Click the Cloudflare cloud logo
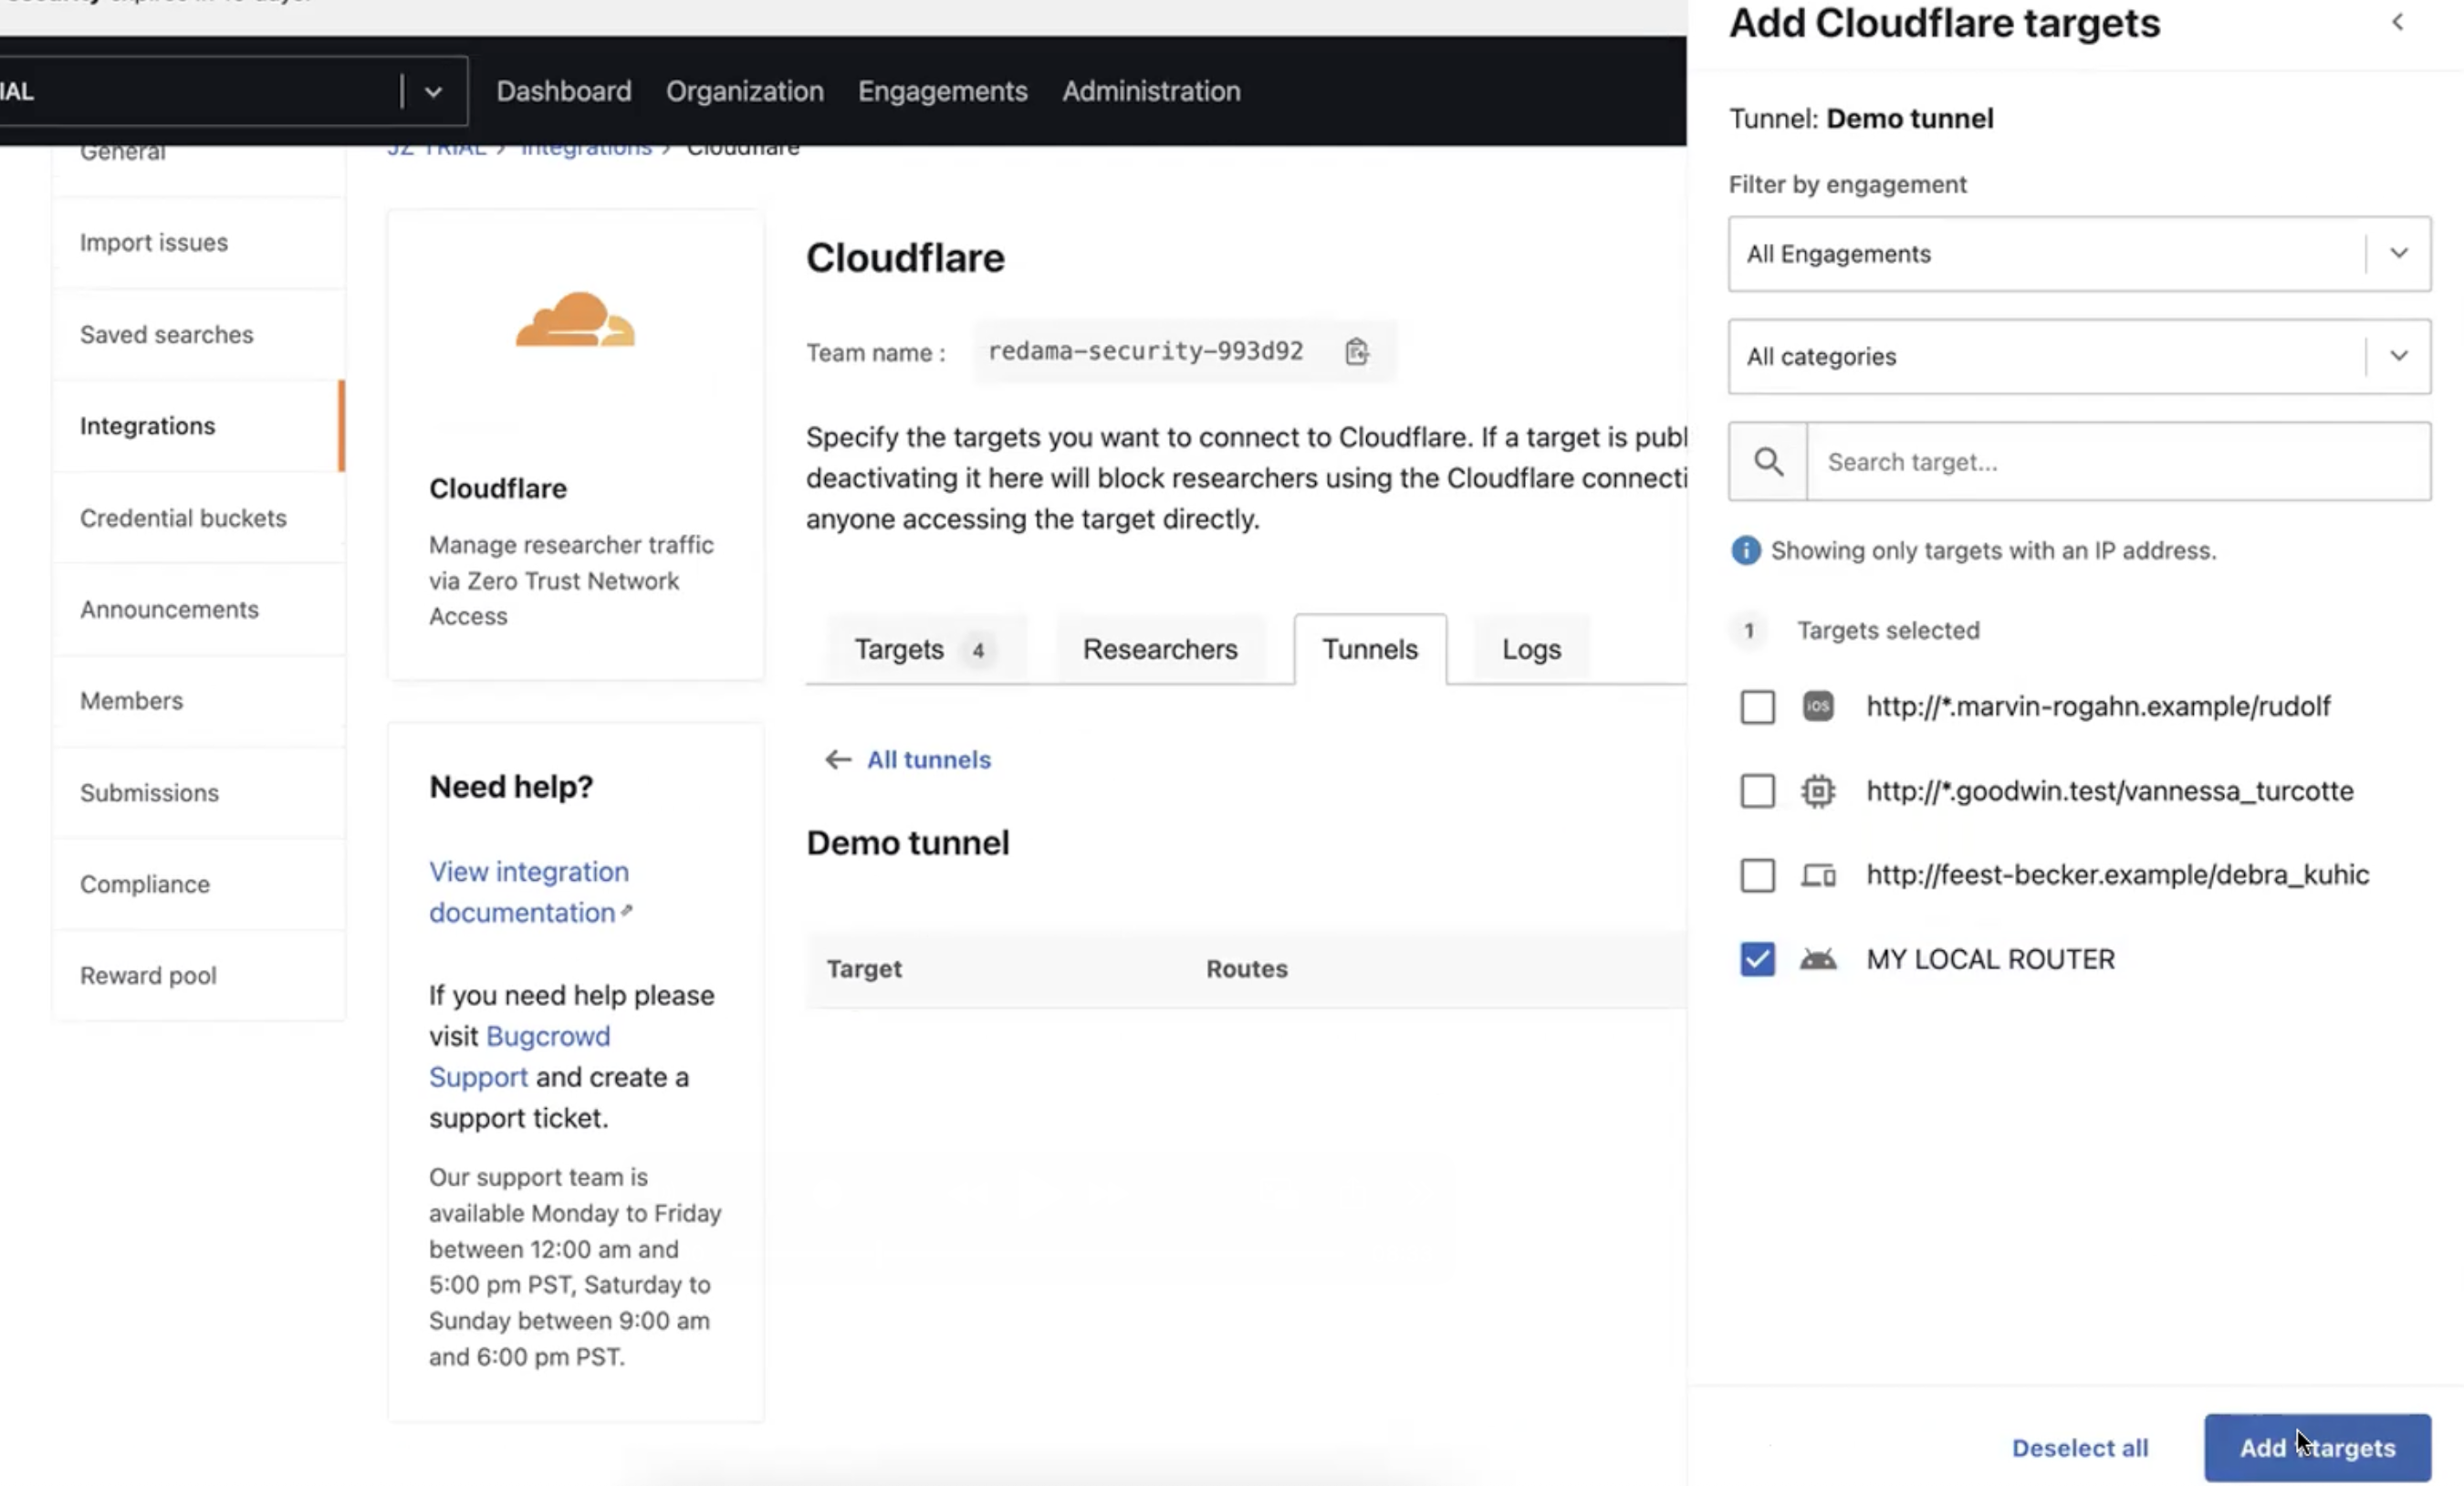 coord(575,320)
